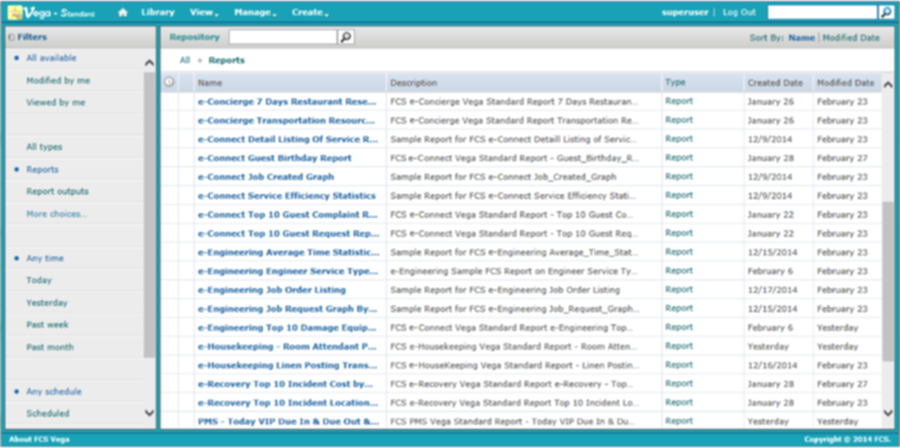This screenshot has width=900, height=448.
Task: Open e-Connect Service Efficiency Statistics
Action: coord(286,196)
